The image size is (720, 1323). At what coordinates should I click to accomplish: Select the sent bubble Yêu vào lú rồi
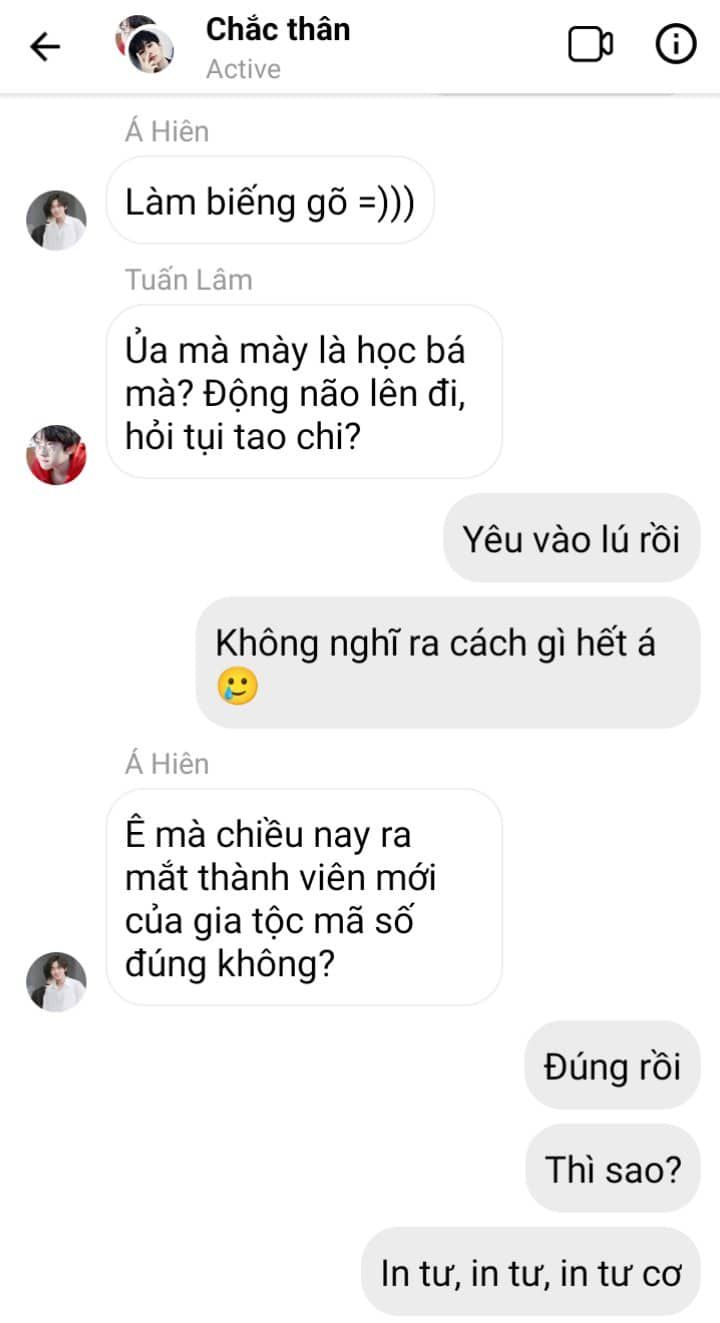(x=571, y=538)
